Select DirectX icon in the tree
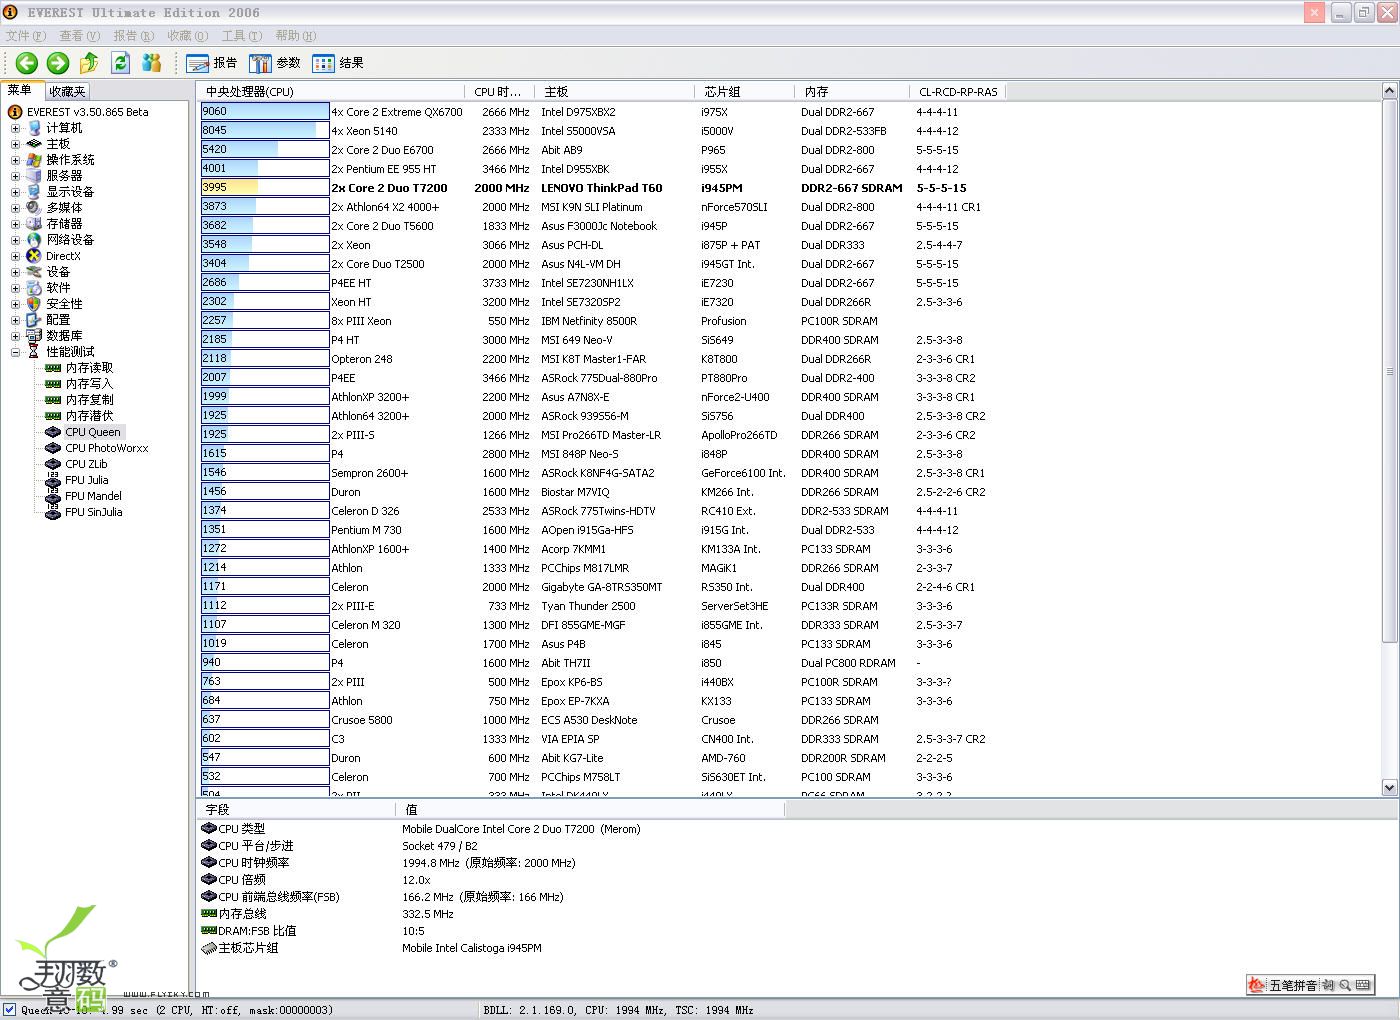The height and width of the screenshot is (1020, 1400). tap(34, 256)
